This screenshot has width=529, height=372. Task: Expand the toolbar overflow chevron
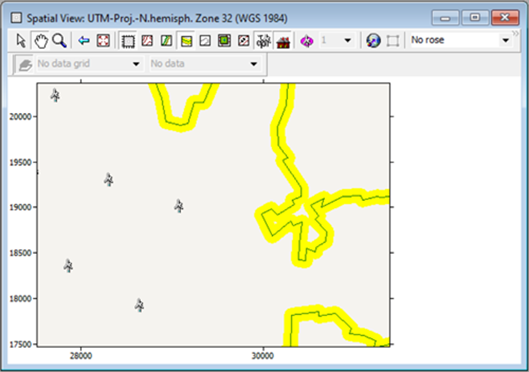[x=516, y=33]
